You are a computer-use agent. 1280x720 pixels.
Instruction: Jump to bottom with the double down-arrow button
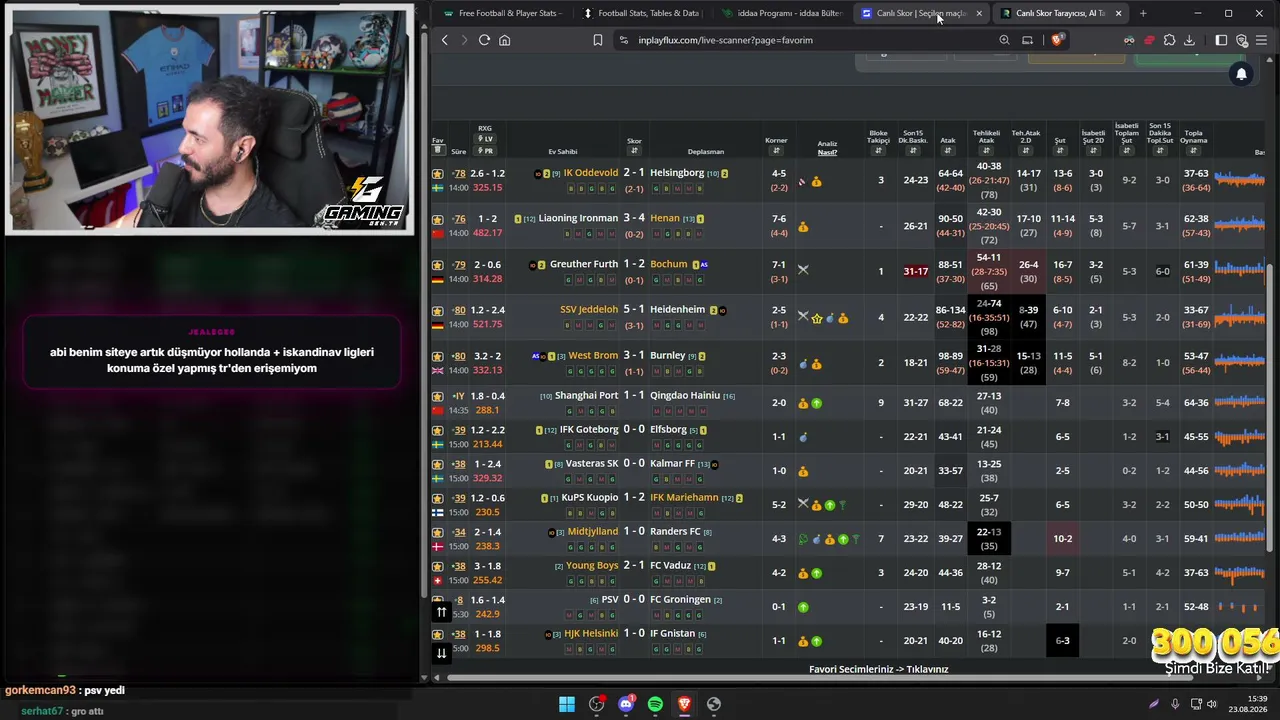(x=441, y=653)
